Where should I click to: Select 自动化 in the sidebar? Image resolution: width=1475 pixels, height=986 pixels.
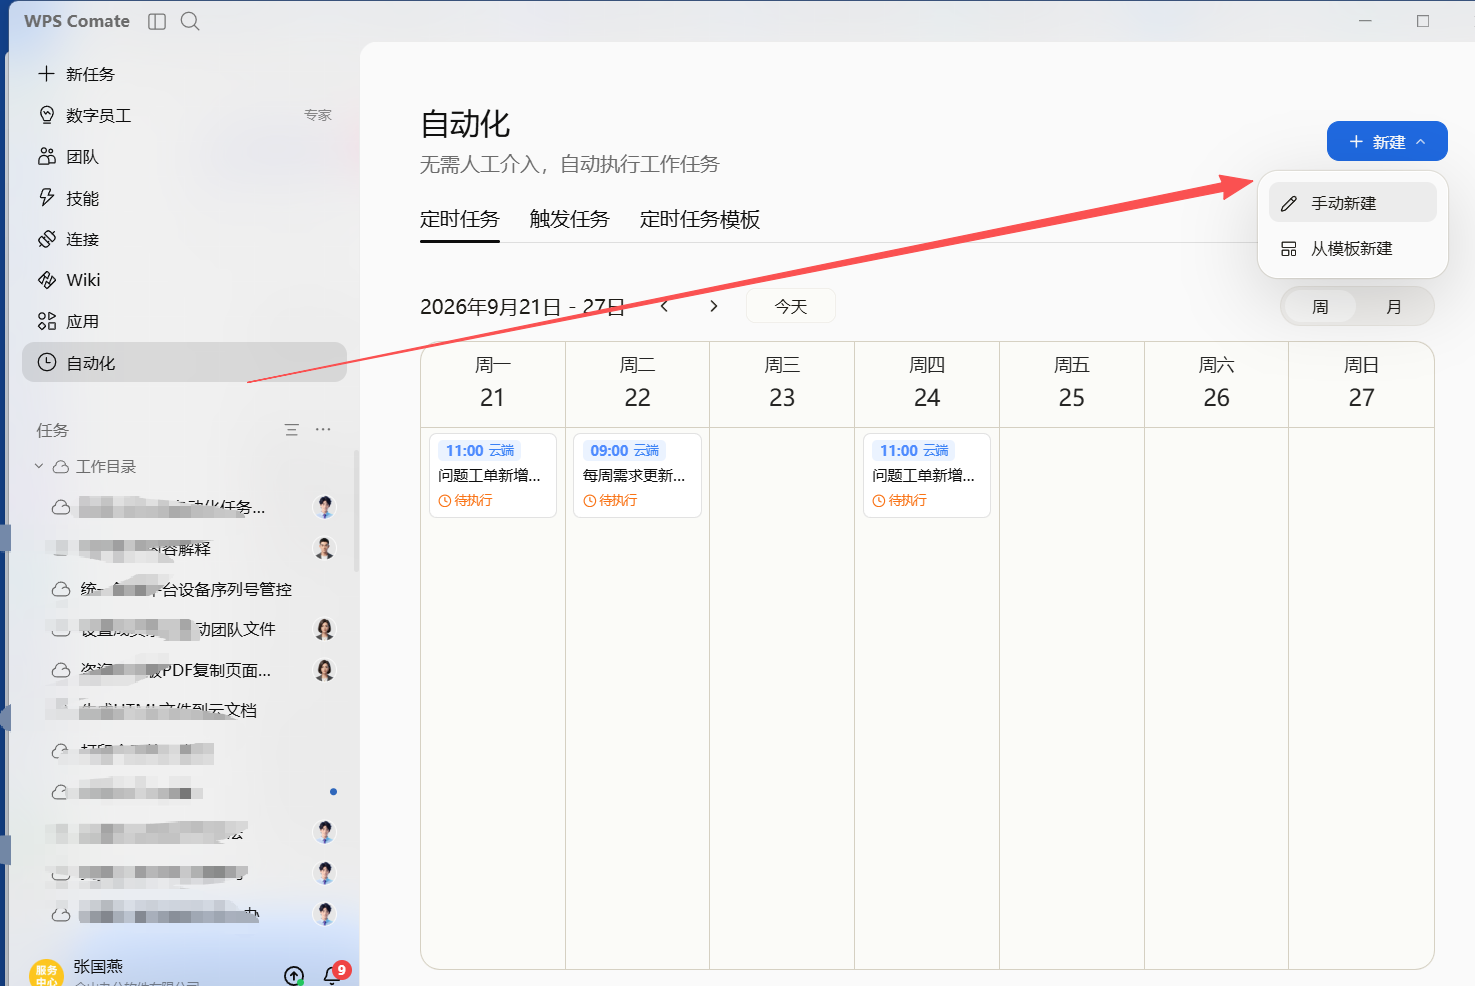(184, 362)
